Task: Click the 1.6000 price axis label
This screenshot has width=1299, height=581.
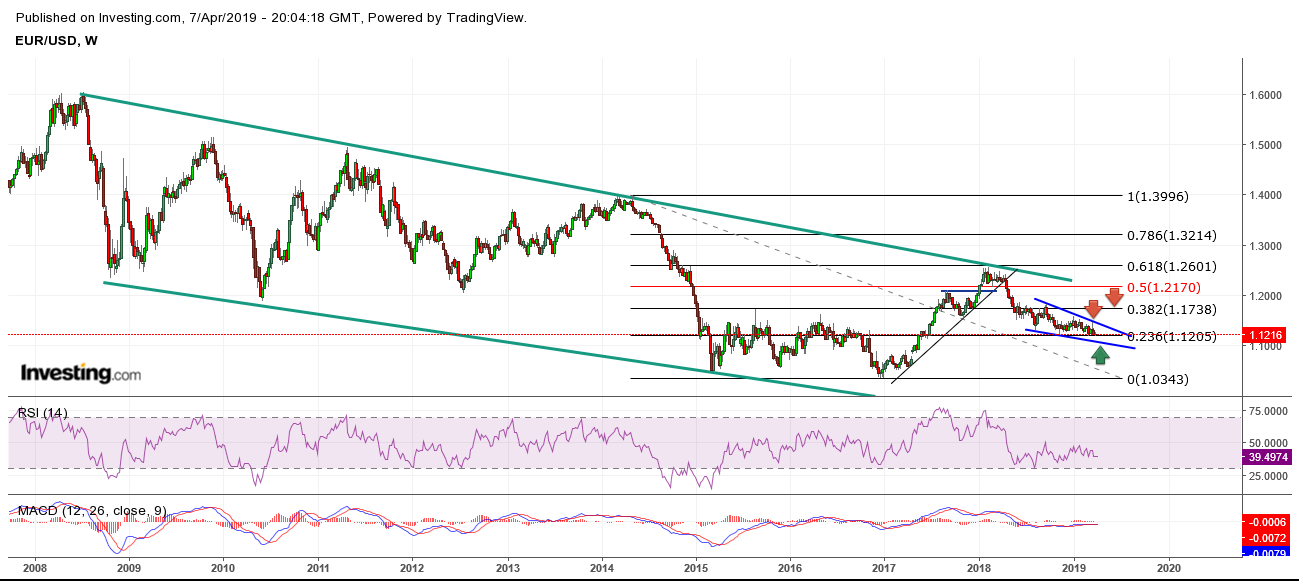Action: pyautogui.click(x=1267, y=95)
